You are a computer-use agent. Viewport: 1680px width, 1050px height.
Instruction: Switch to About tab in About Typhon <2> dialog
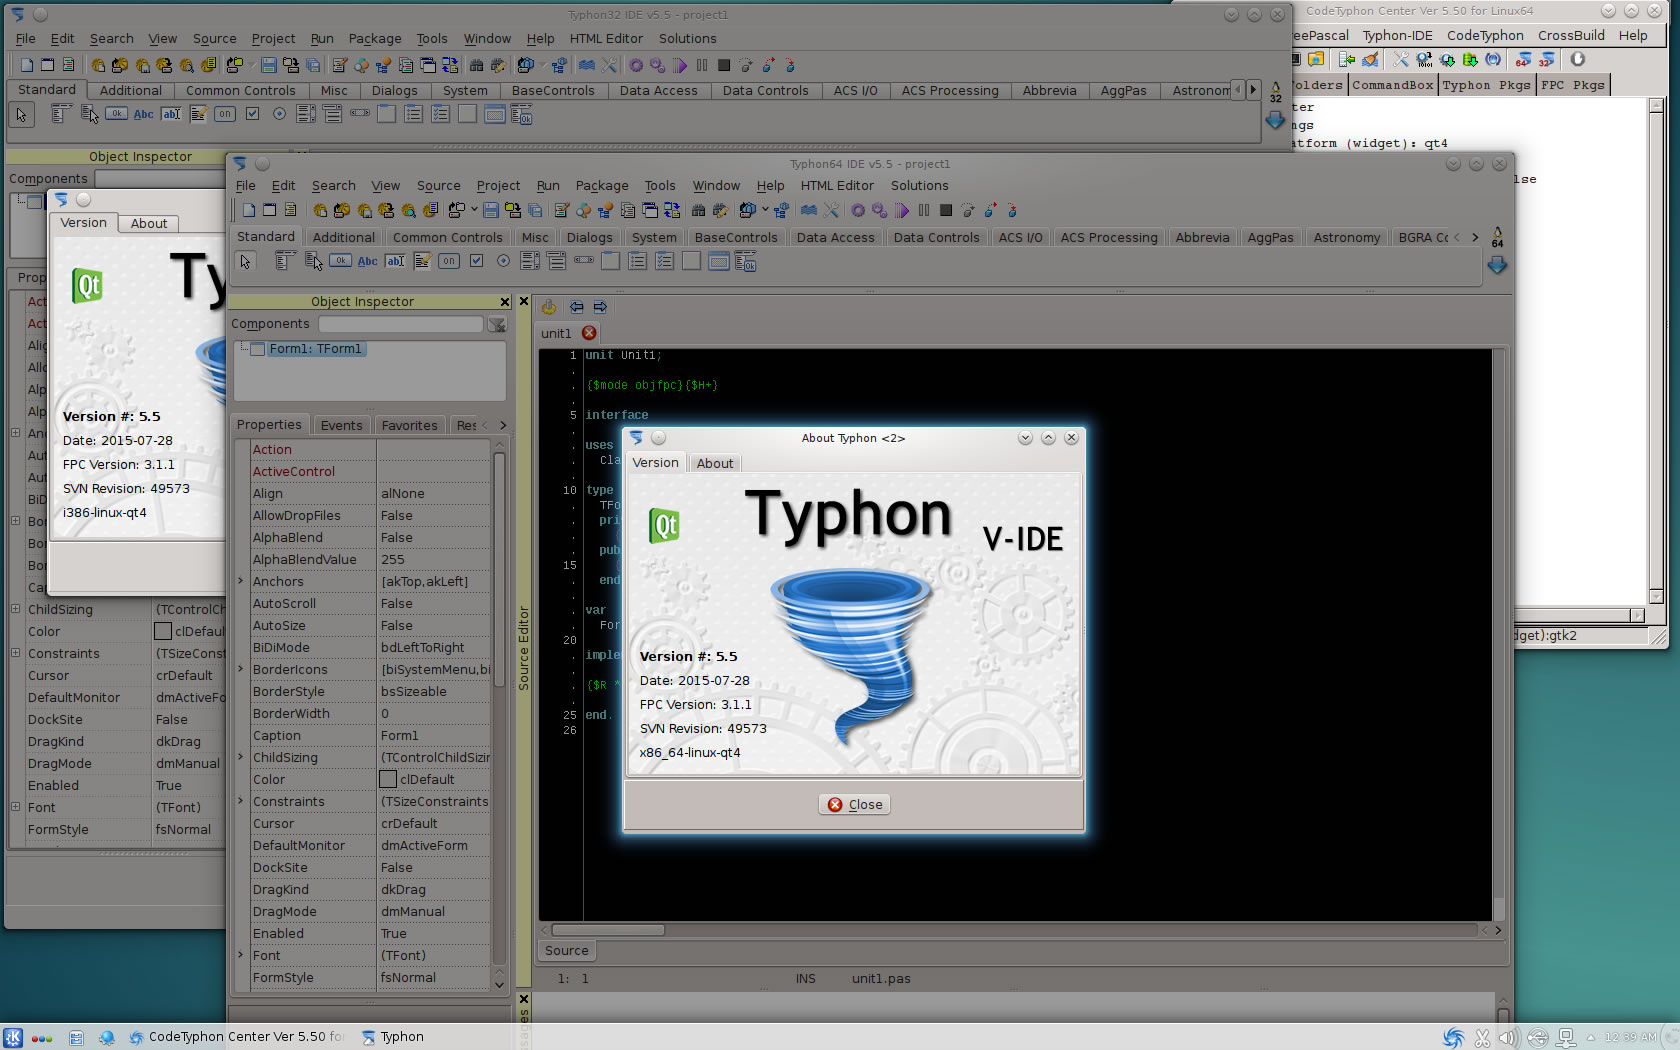coord(715,463)
